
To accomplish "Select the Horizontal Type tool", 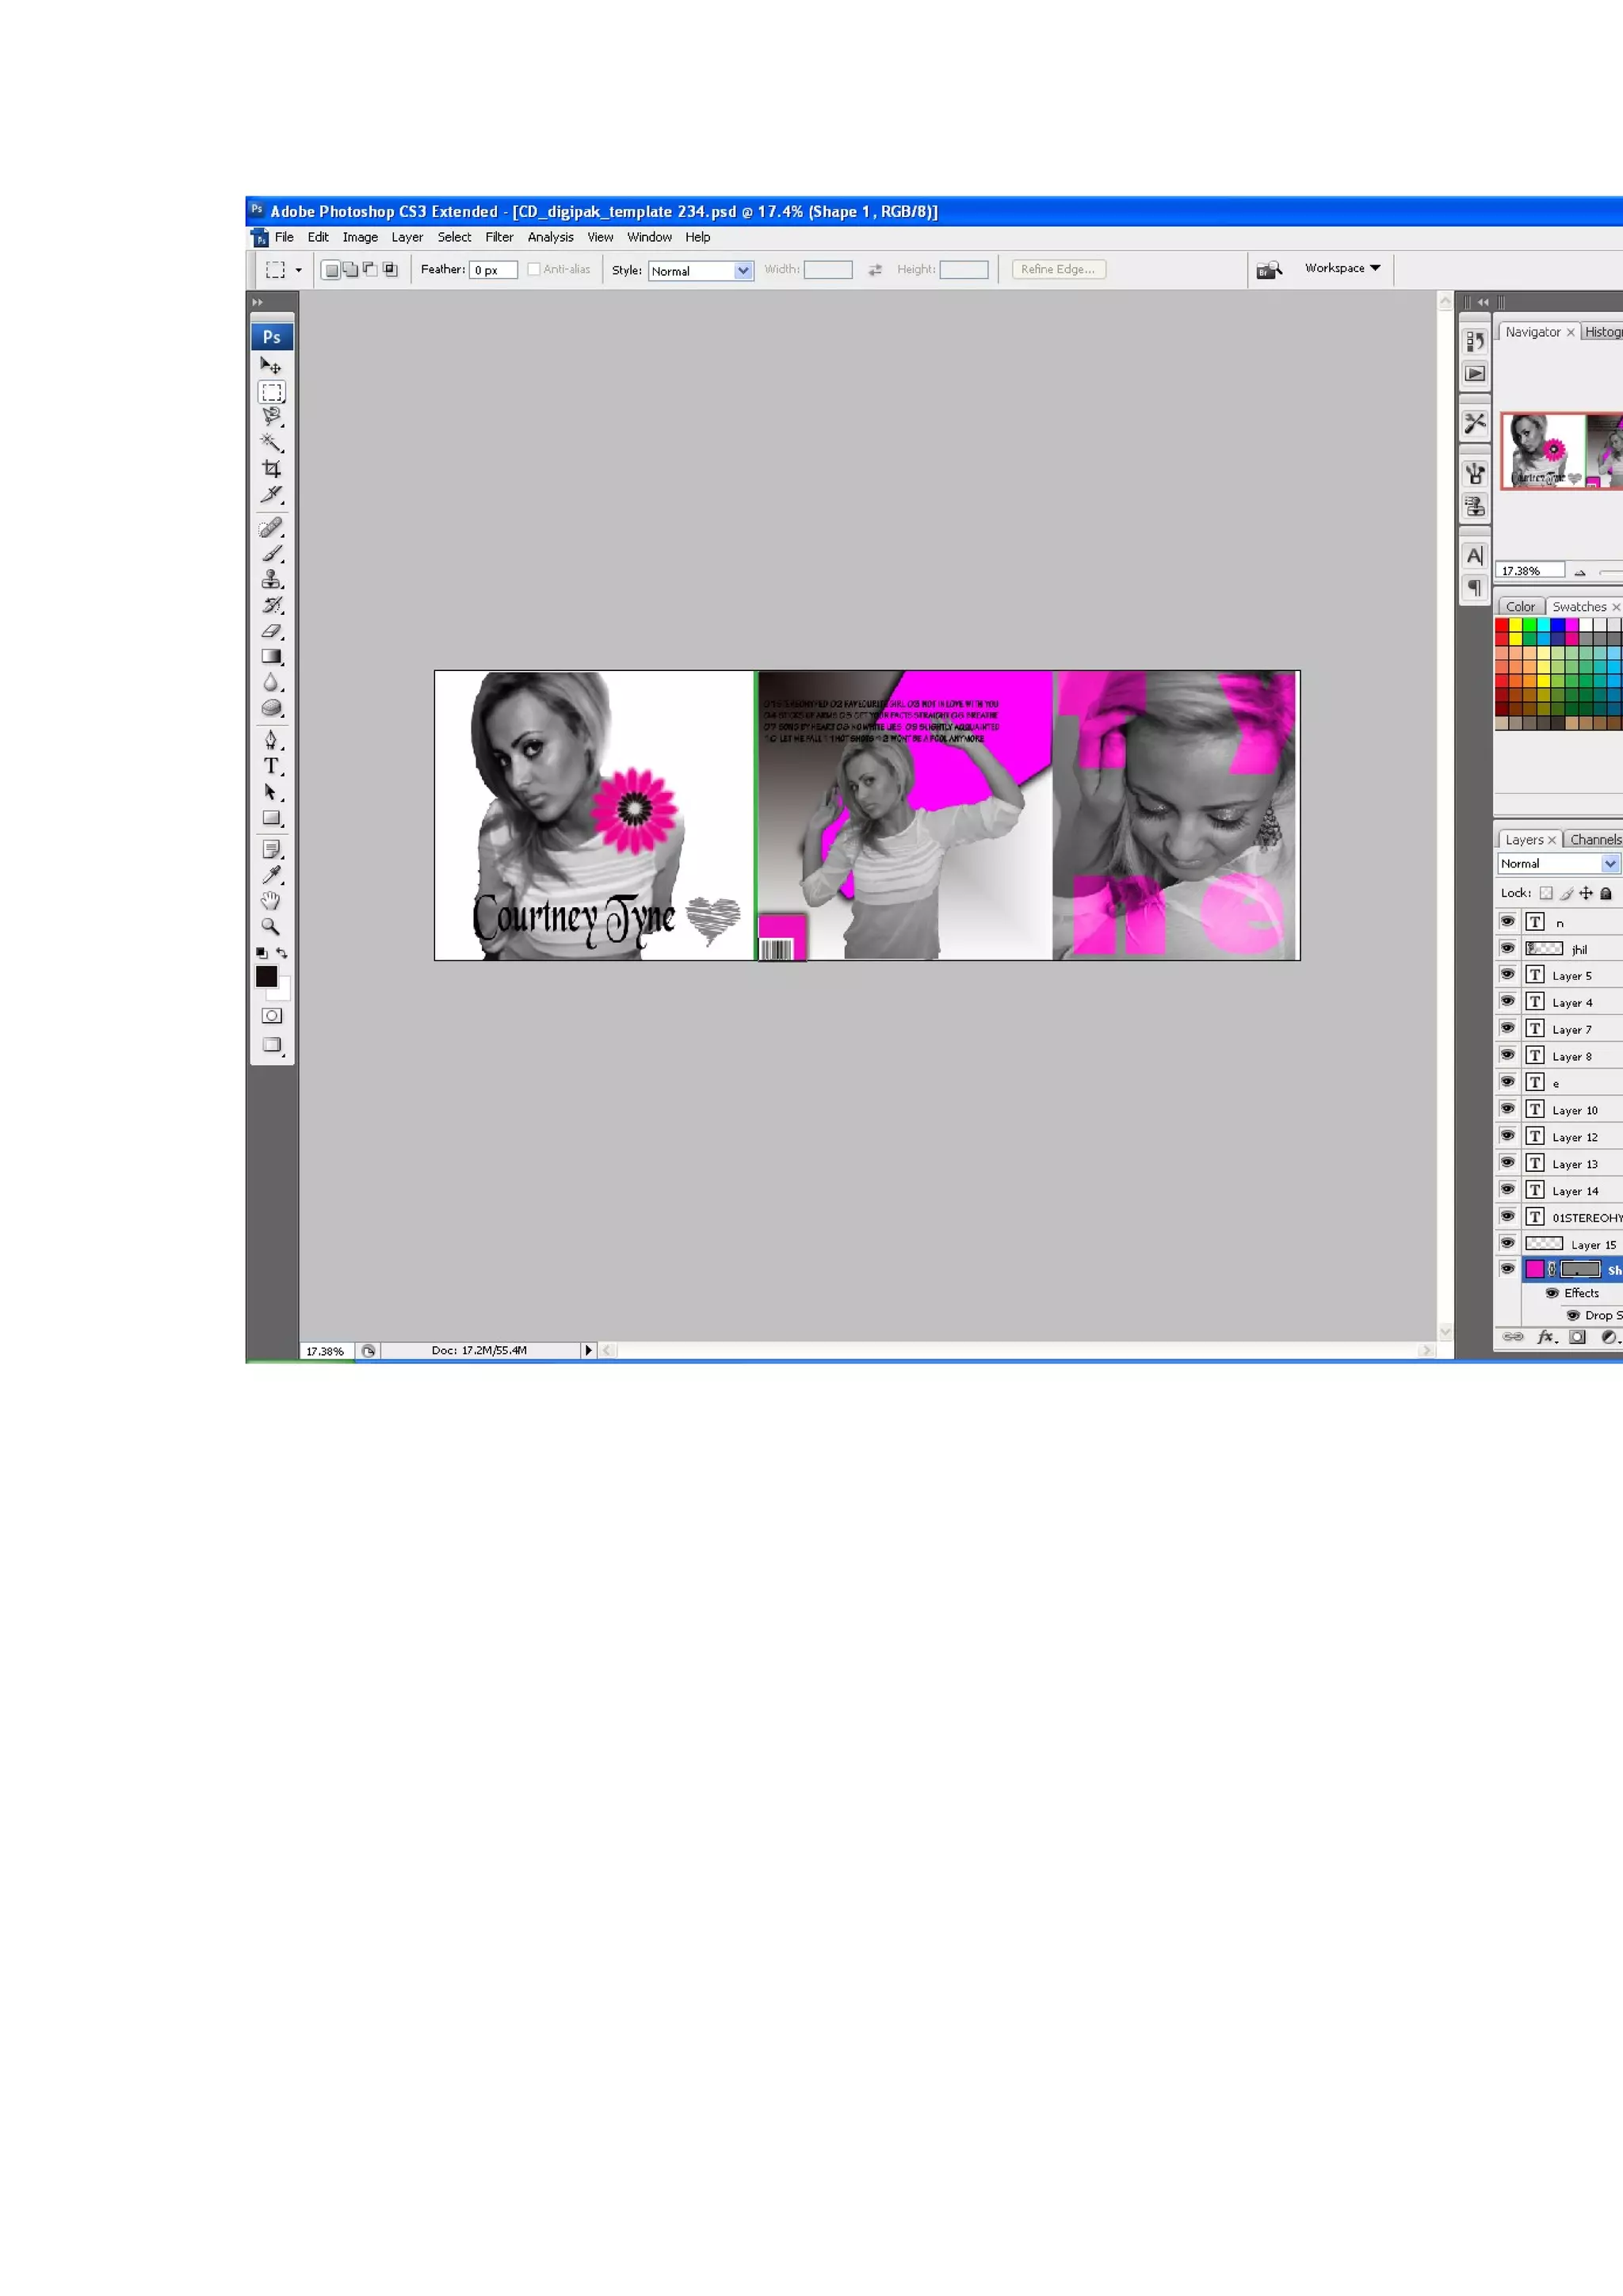I will 271,766.
